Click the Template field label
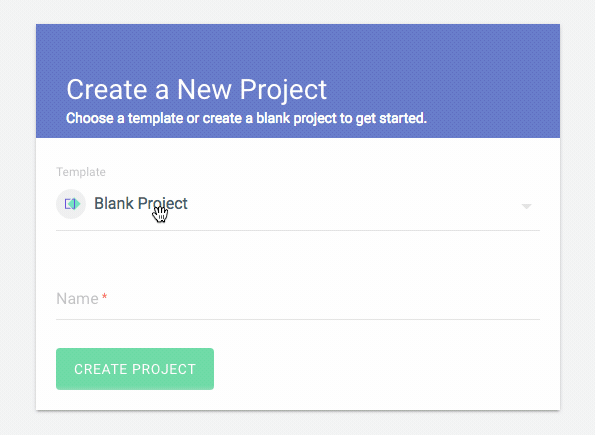The image size is (595, 435). click(81, 172)
